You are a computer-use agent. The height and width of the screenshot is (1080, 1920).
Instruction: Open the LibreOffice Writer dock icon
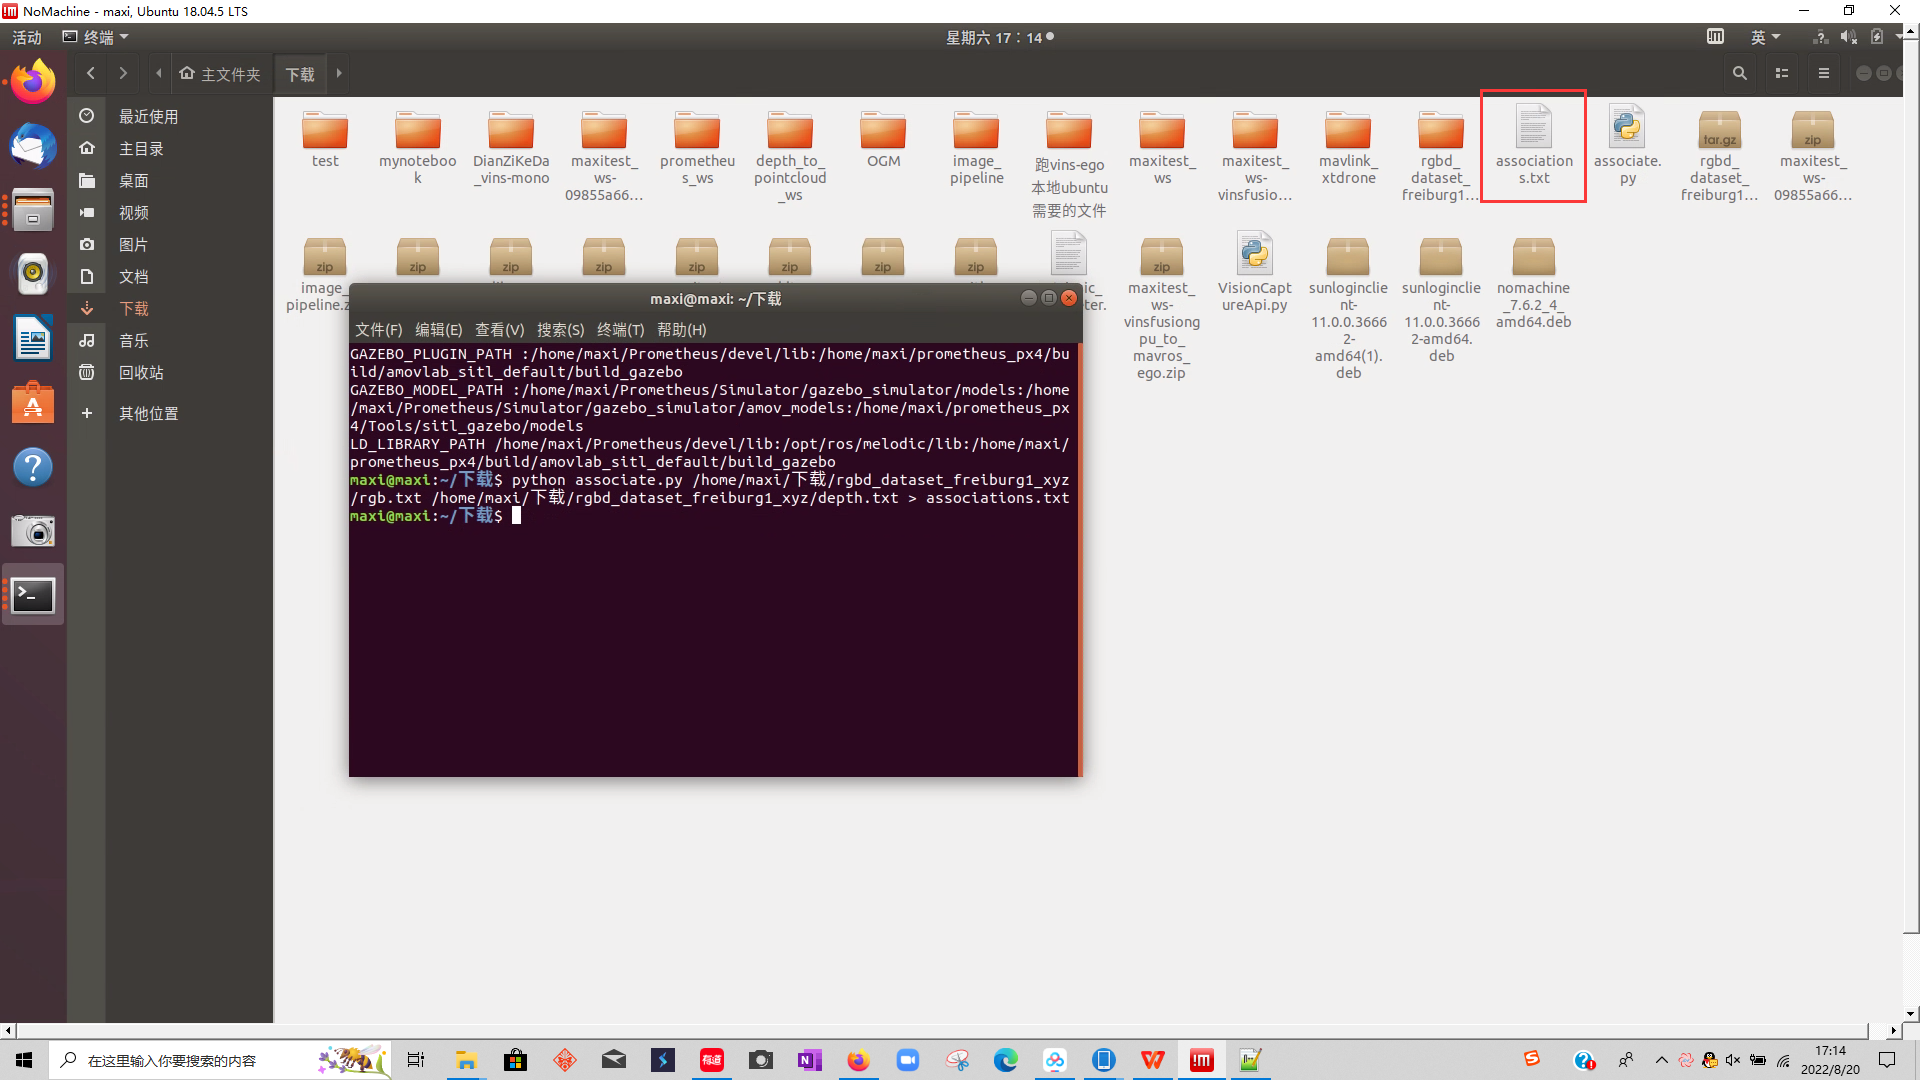pos(33,338)
